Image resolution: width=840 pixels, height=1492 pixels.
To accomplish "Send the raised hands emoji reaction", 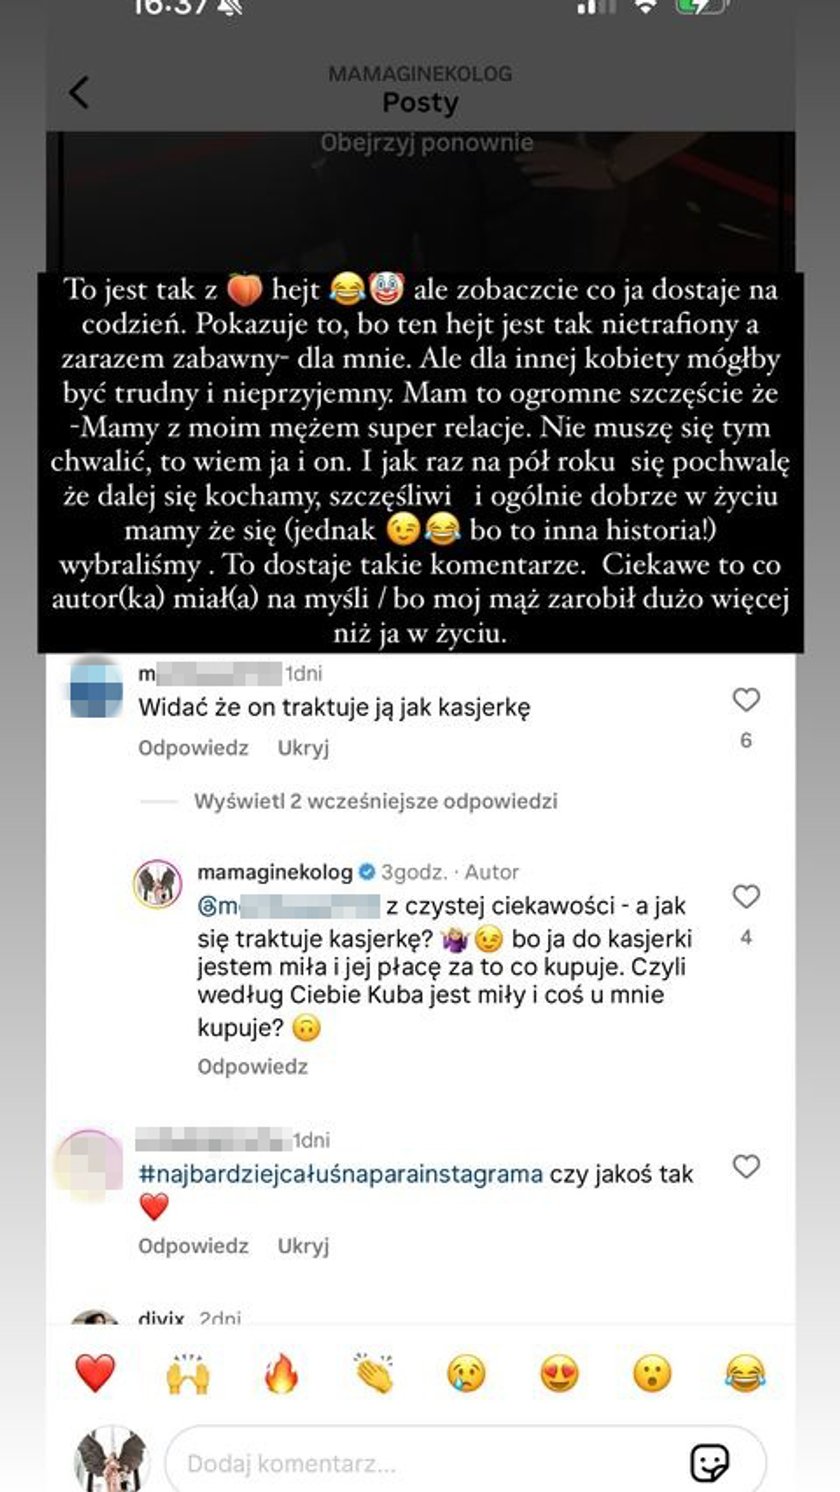I will [x=188, y=1373].
